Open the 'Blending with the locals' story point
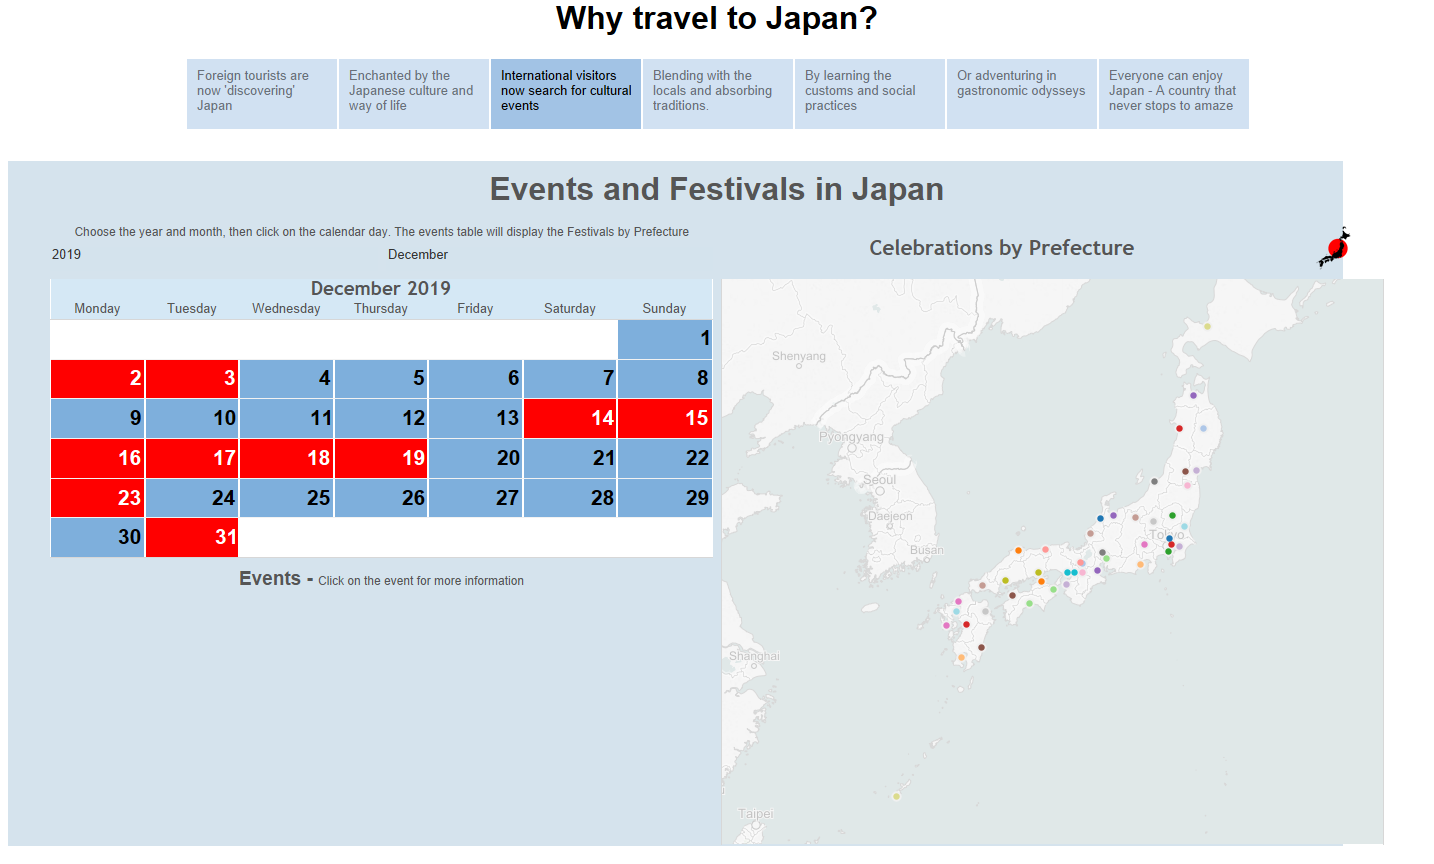The width and height of the screenshot is (1434, 864). pyautogui.click(x=717, y=93)
